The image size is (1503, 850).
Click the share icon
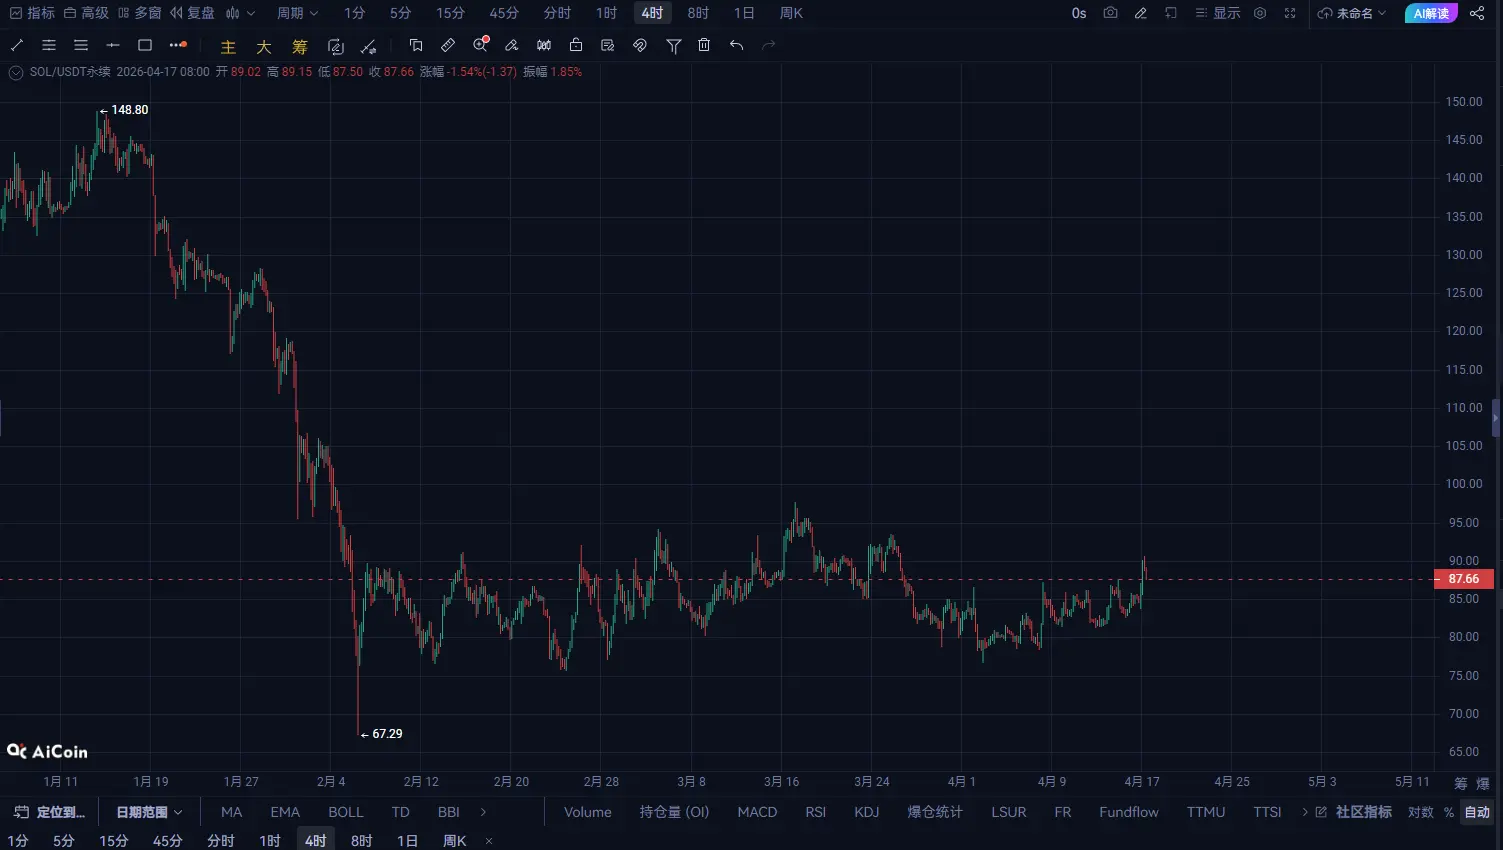(x=1477, y=13)
